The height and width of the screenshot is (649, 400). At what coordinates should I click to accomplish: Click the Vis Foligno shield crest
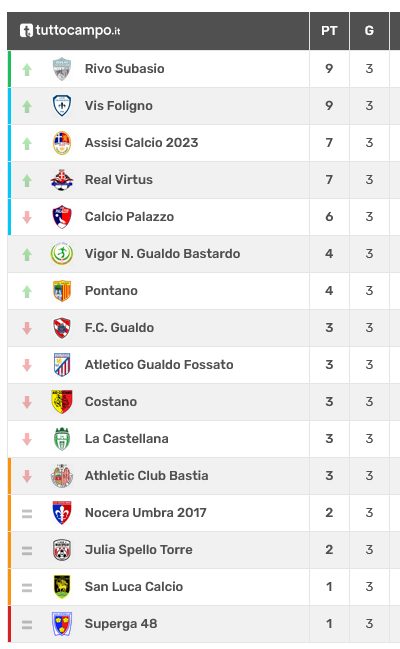click(x=62, y=106)
